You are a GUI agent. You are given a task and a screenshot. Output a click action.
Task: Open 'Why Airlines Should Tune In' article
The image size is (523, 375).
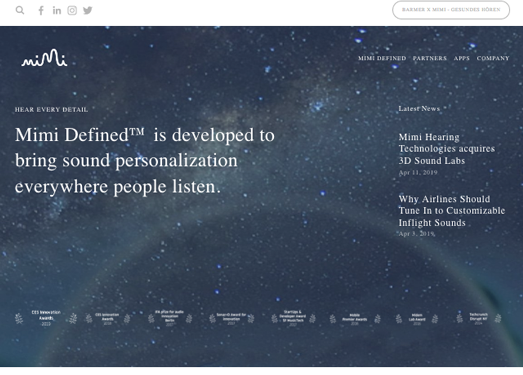click(x=452, y=211)
